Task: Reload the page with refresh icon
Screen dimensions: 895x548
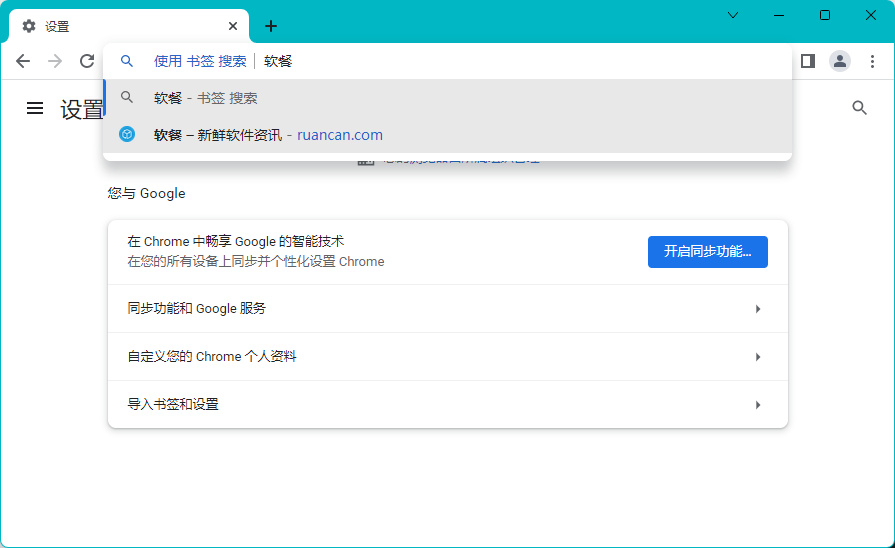Action: pyautogui.click(x=87, y=61)
